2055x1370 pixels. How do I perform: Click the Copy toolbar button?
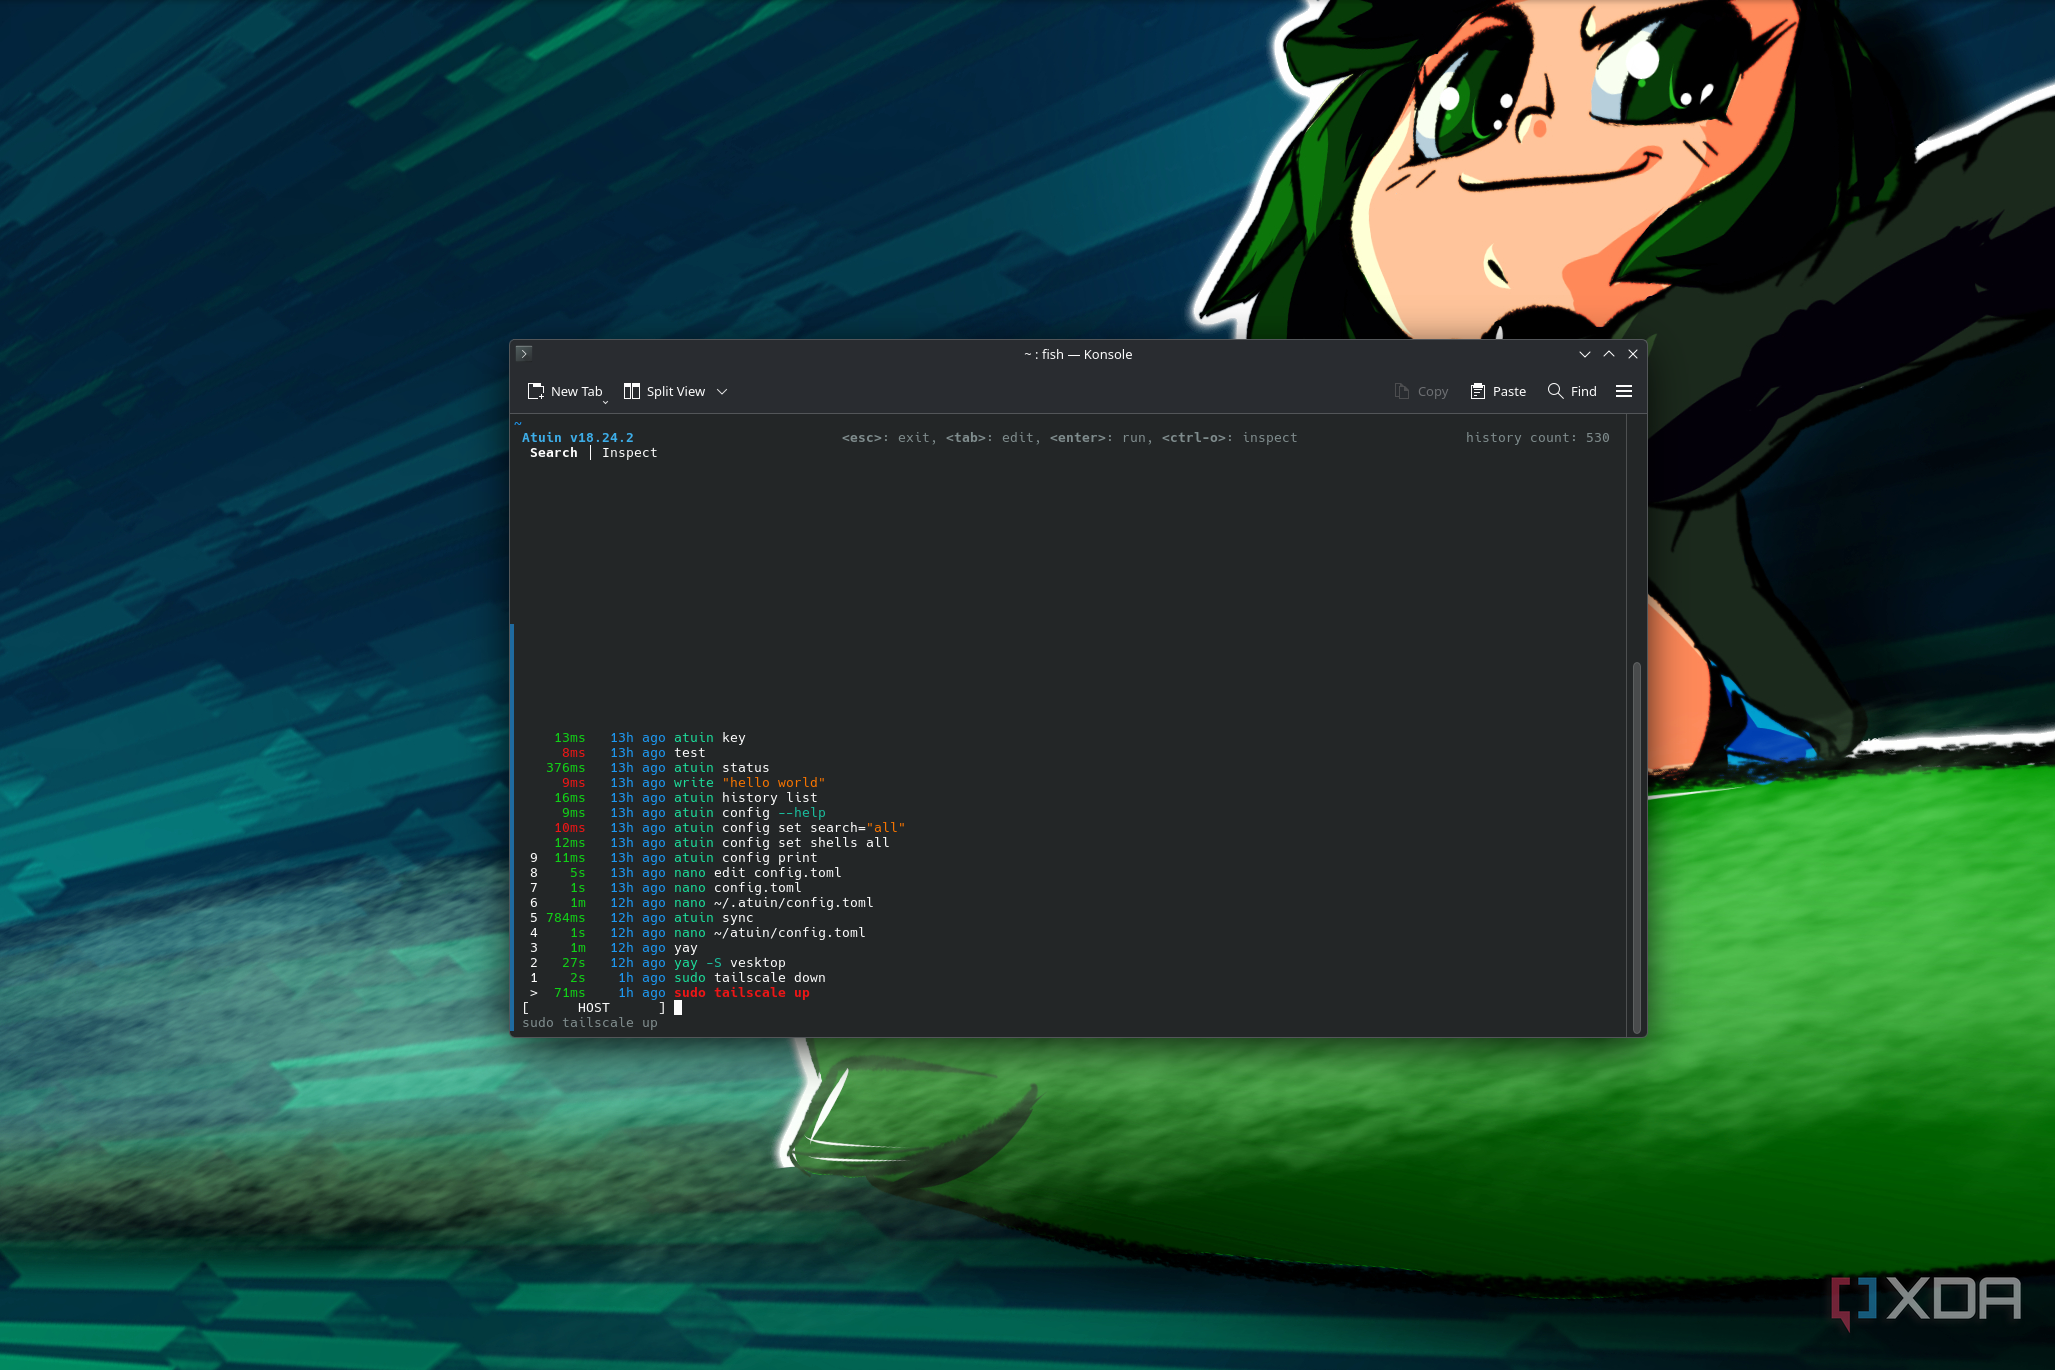pyautogui.click(x=1421, y=391)
